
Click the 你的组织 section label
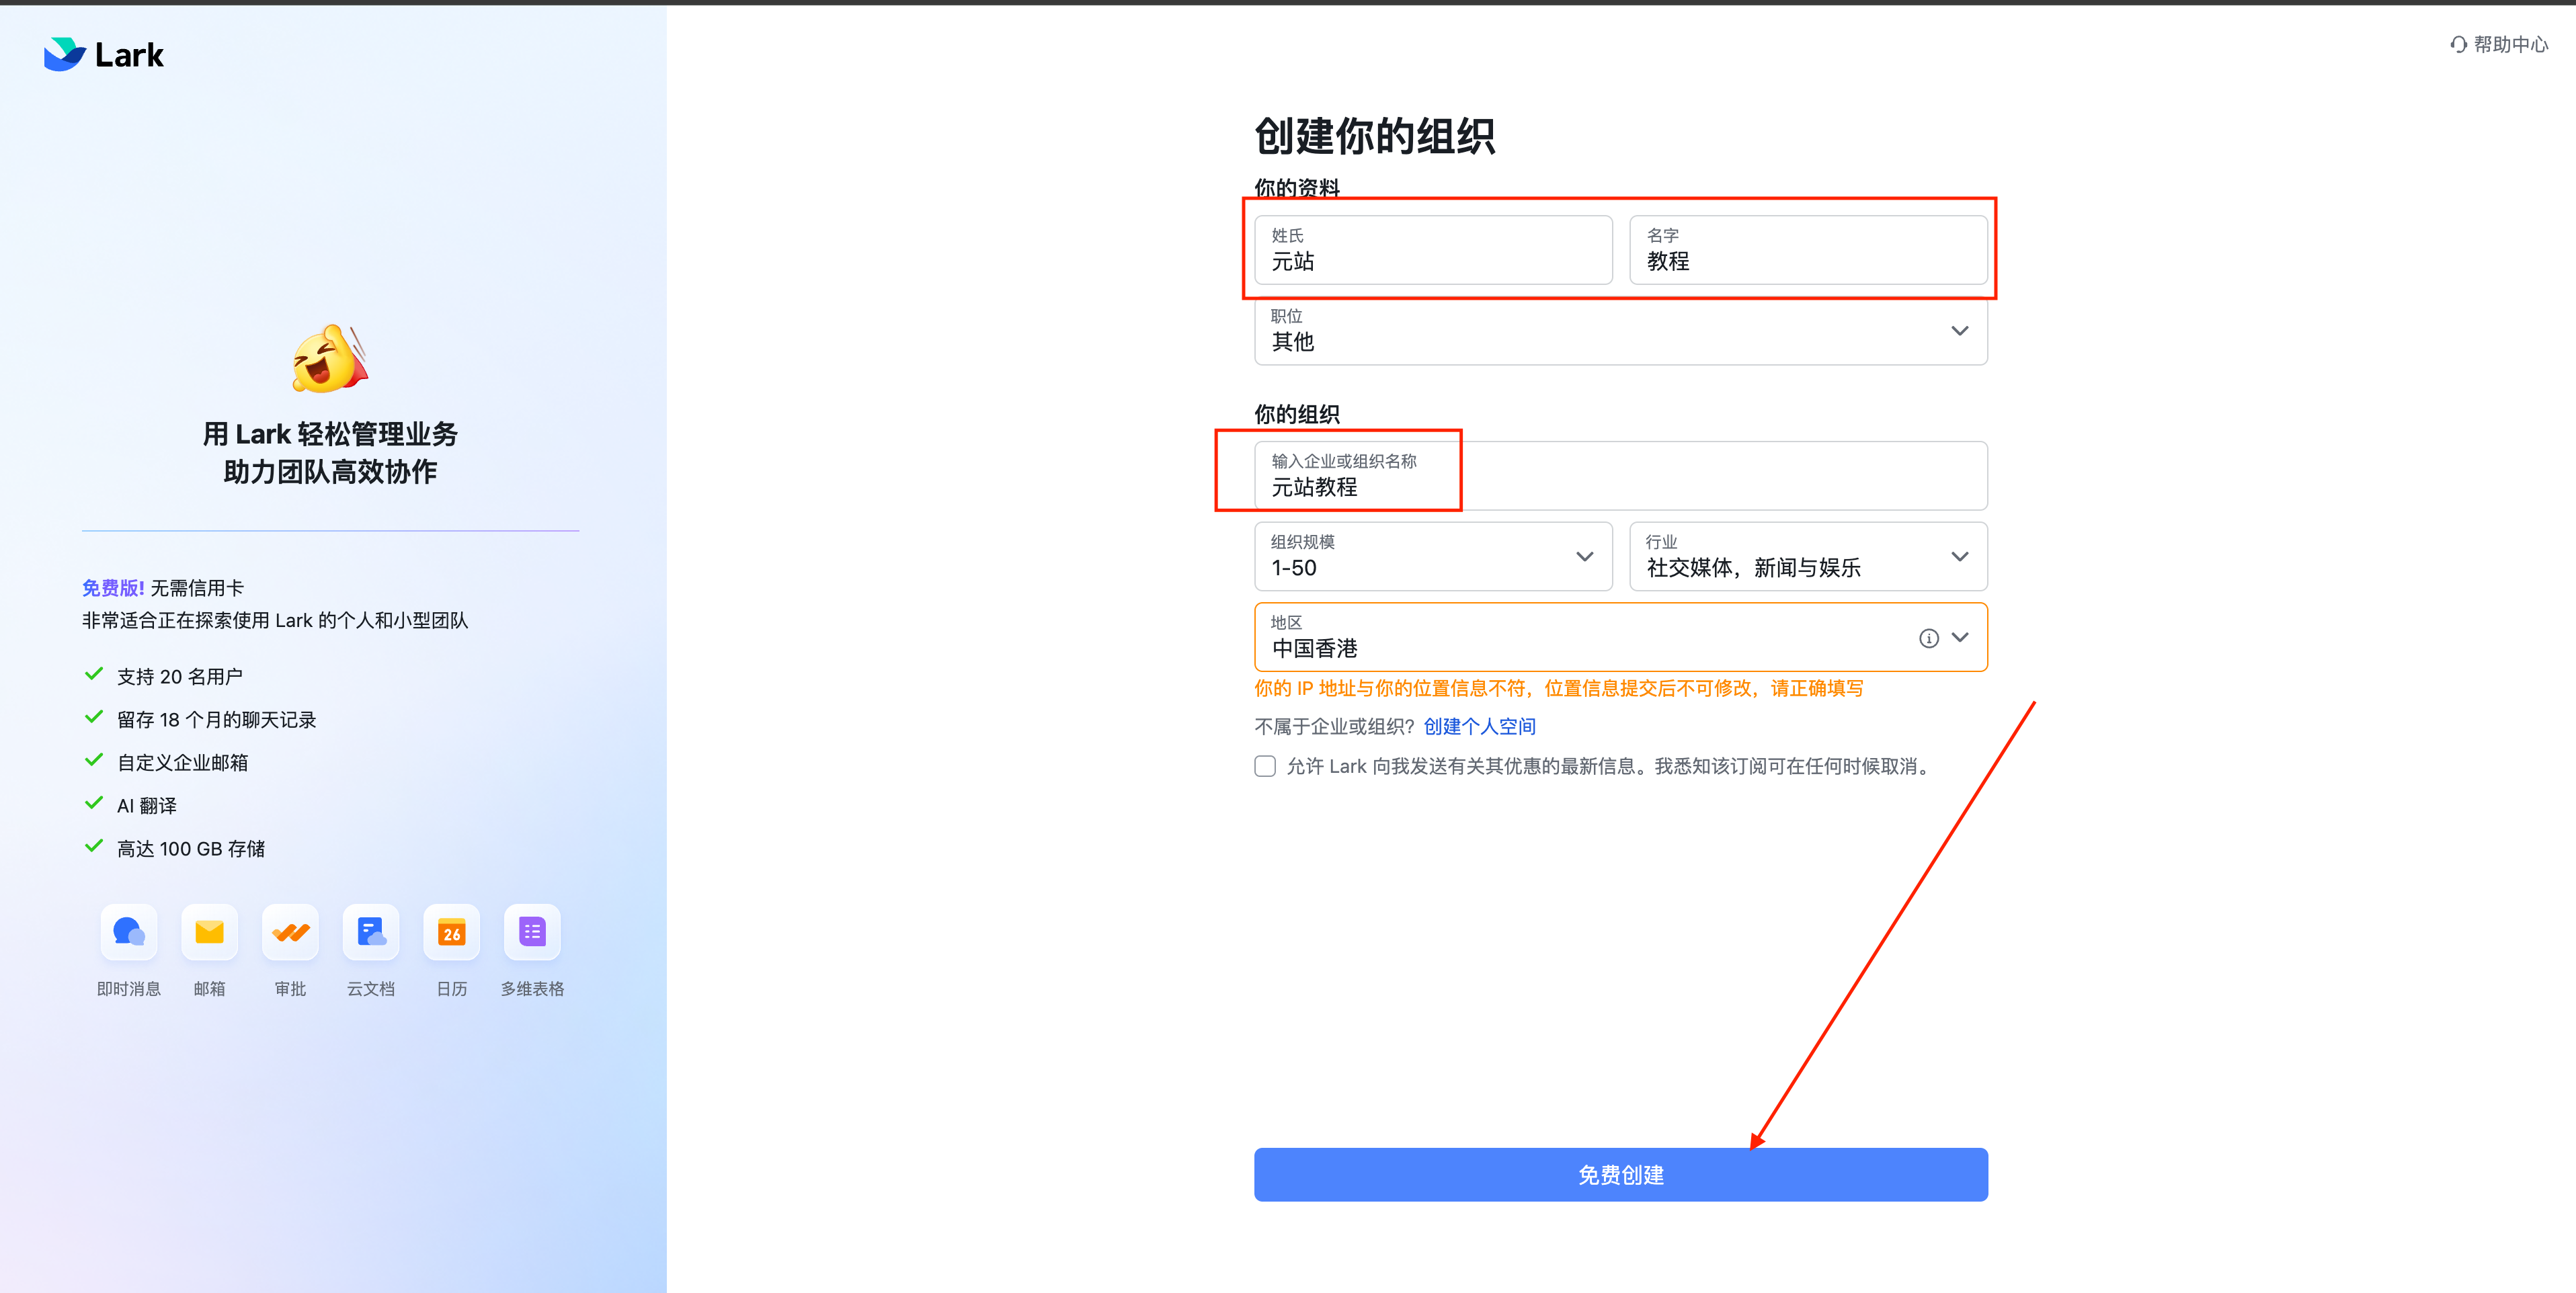tap(1296, 414)
